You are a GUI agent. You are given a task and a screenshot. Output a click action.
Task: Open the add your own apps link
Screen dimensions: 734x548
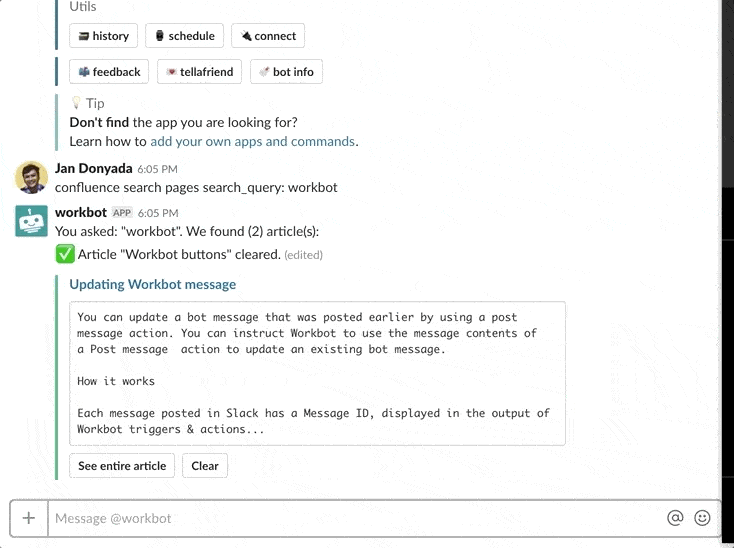252,141
